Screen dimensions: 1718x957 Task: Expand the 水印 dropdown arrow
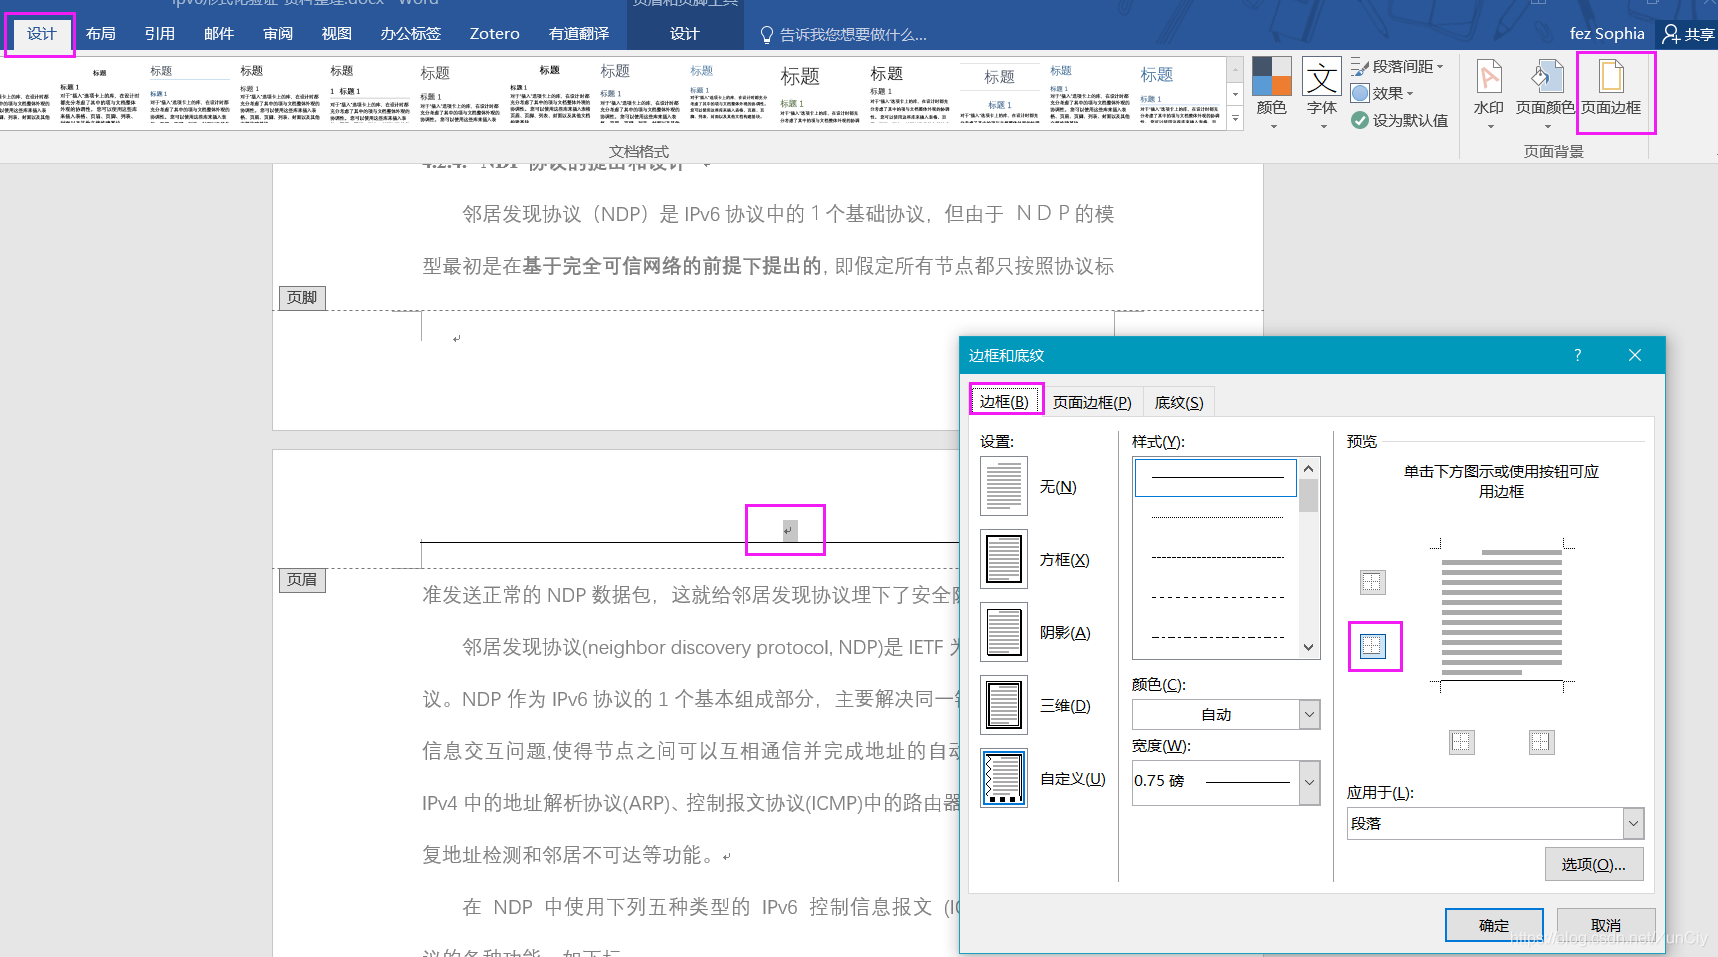pyautogui.click(x=1489, y=126)
